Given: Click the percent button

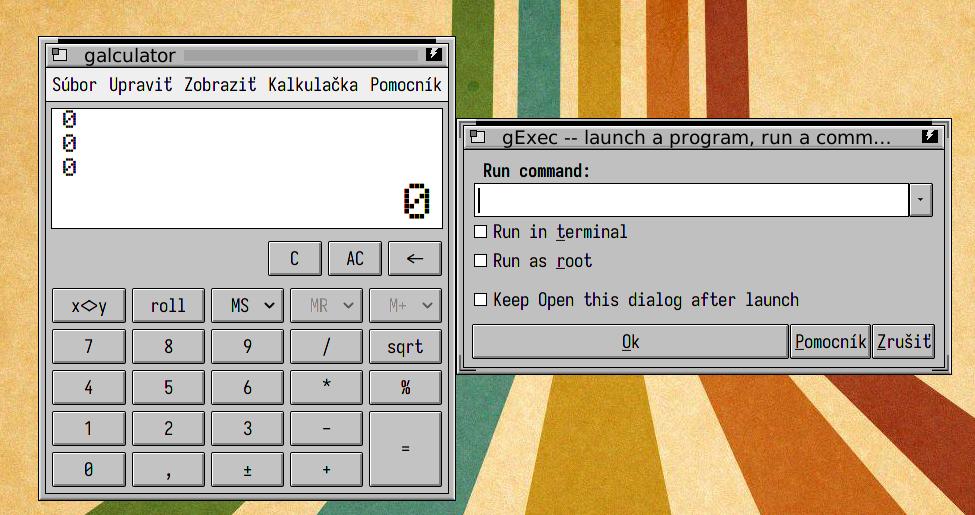Looking at the screenshot, I should pos(405,387).
